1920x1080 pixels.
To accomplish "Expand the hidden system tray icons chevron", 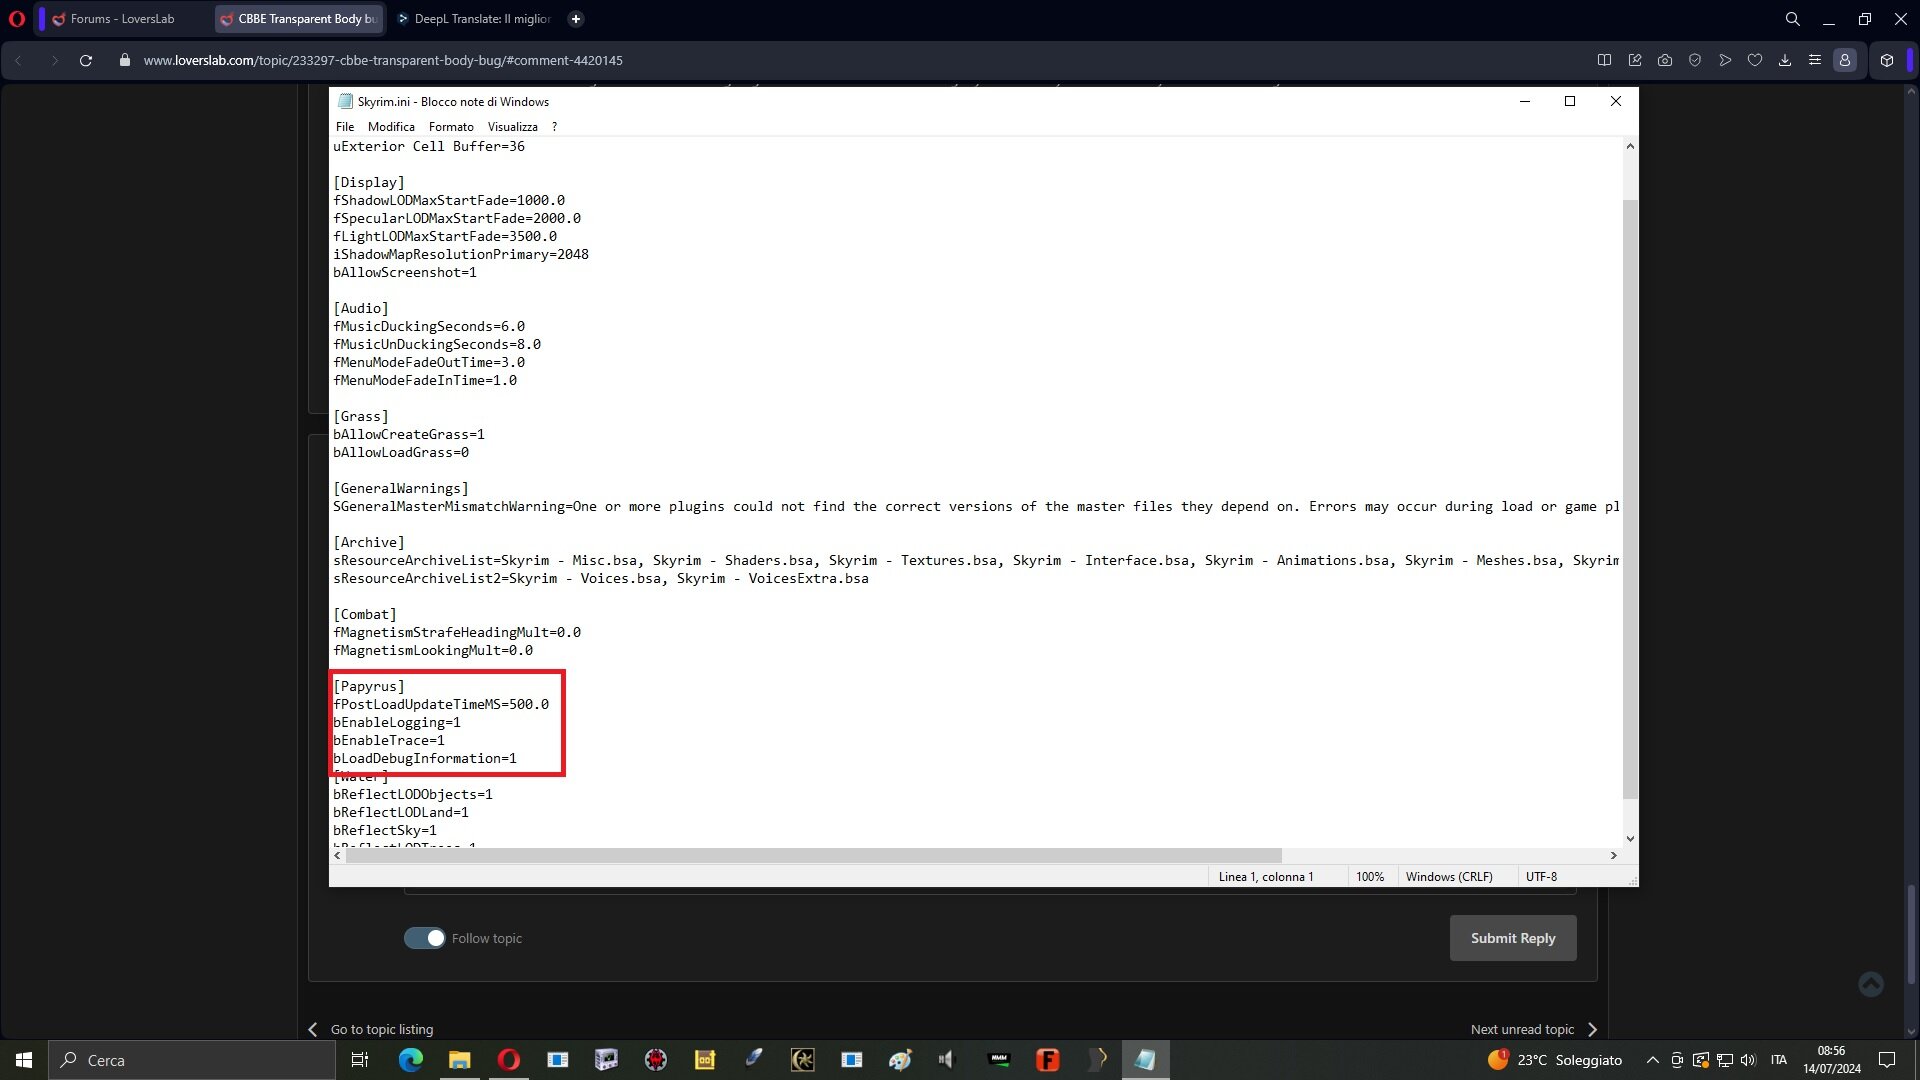I will tap(1653, 1060).
